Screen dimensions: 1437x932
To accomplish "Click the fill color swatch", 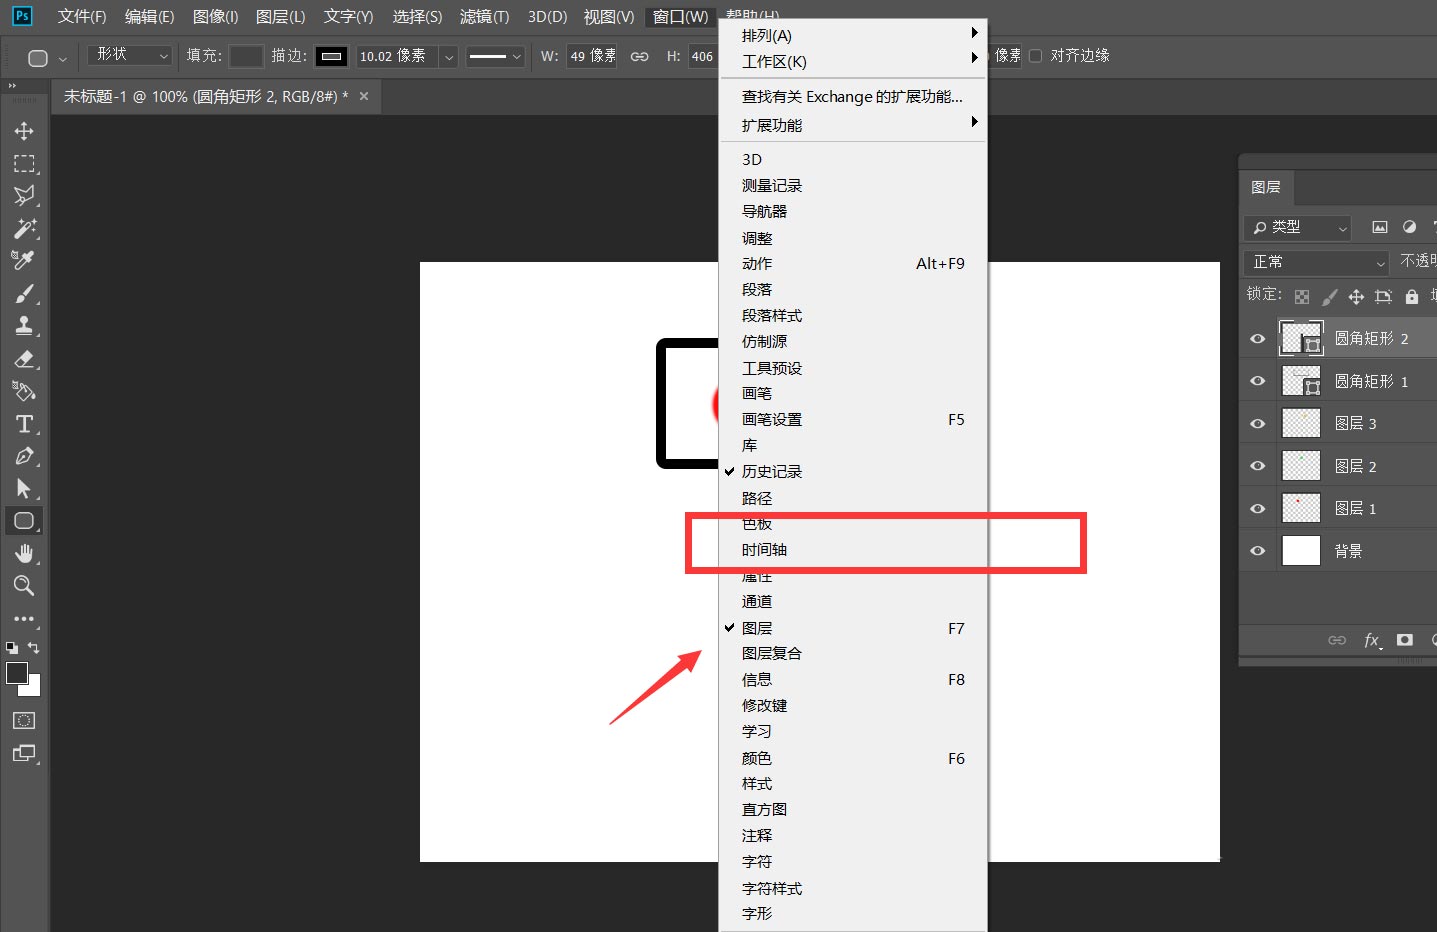I will coord(246,56).
